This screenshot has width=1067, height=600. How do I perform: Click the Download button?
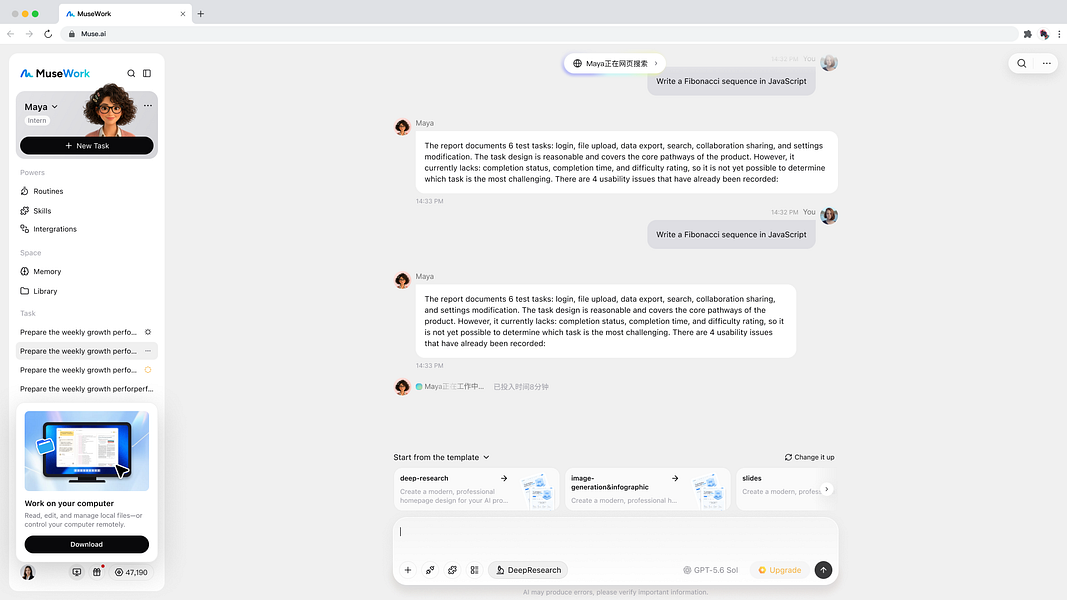pyautogui.click(x=86, y=544)
